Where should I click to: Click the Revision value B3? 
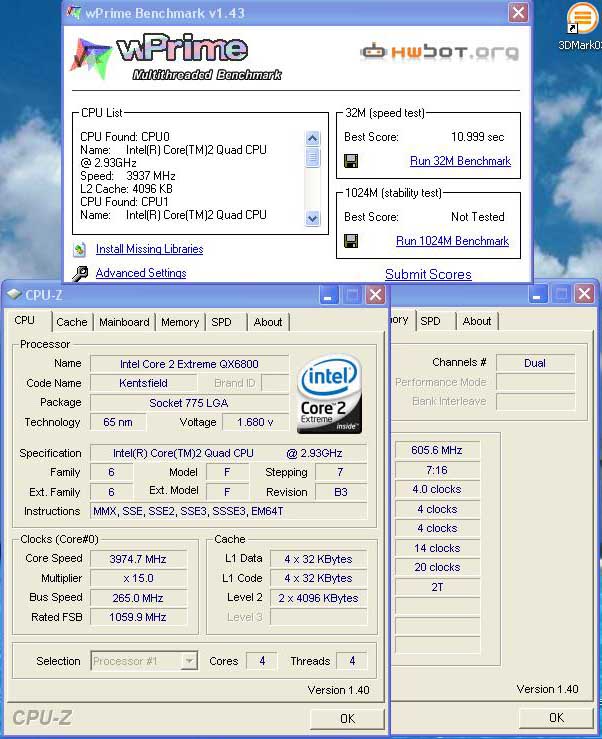(340, 492)
